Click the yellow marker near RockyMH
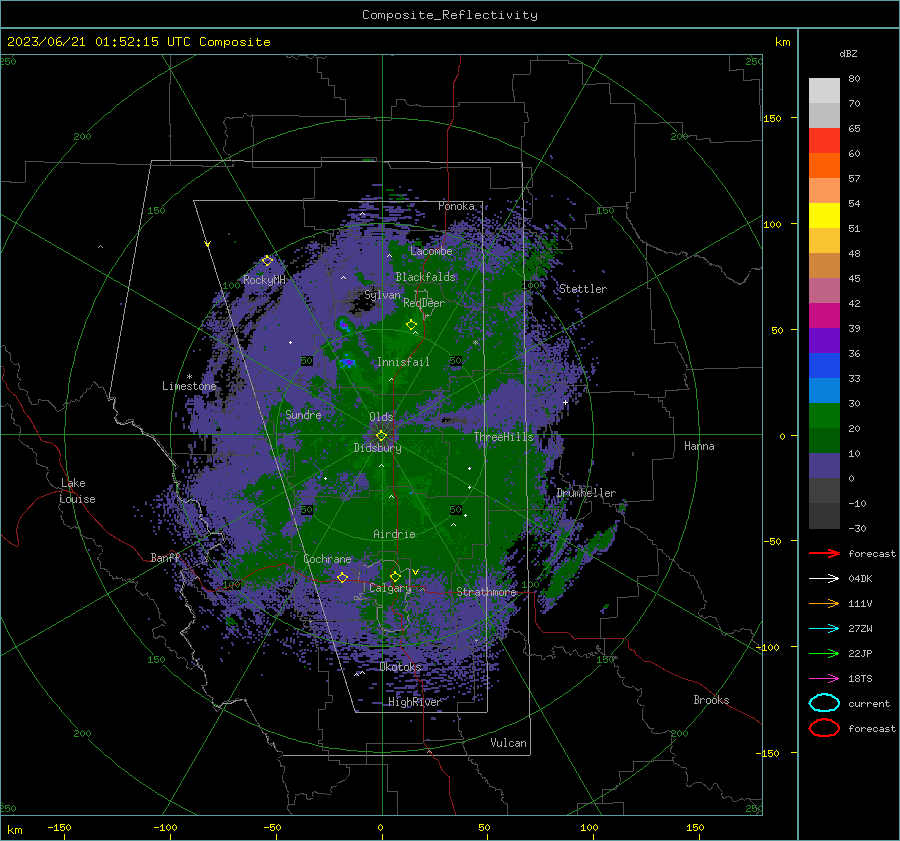Image resolution: width=900 pixels, height=841 pixels. (x=267, y=261)
